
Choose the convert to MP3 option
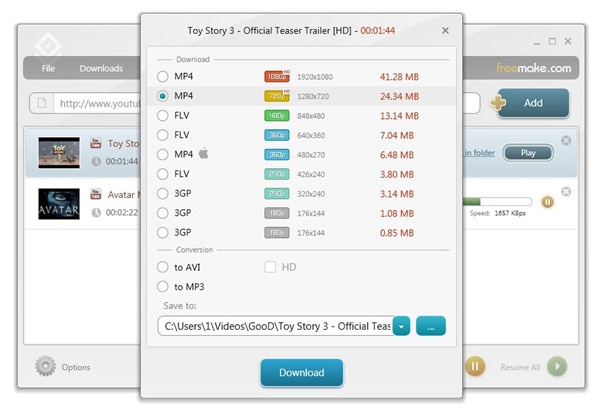(163, 287)
